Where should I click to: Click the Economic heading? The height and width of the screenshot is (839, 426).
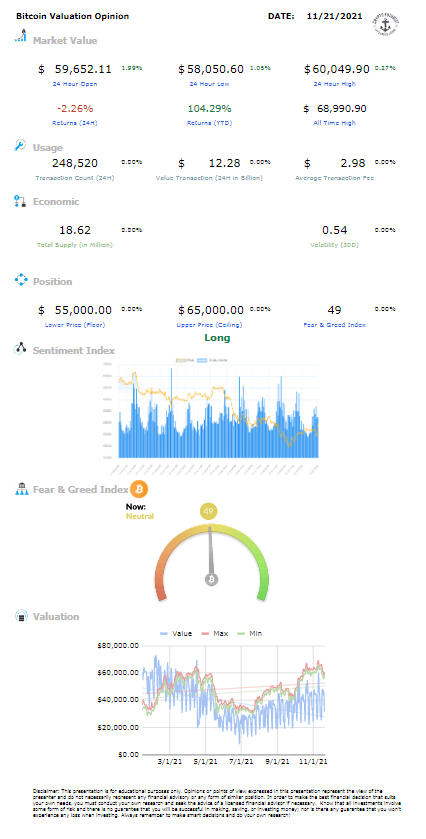[56, 202]
